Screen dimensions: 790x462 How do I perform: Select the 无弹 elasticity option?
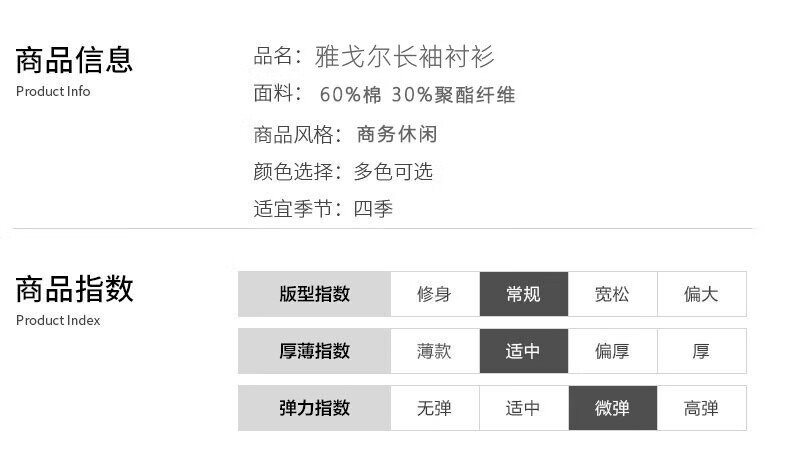(435, 408)
